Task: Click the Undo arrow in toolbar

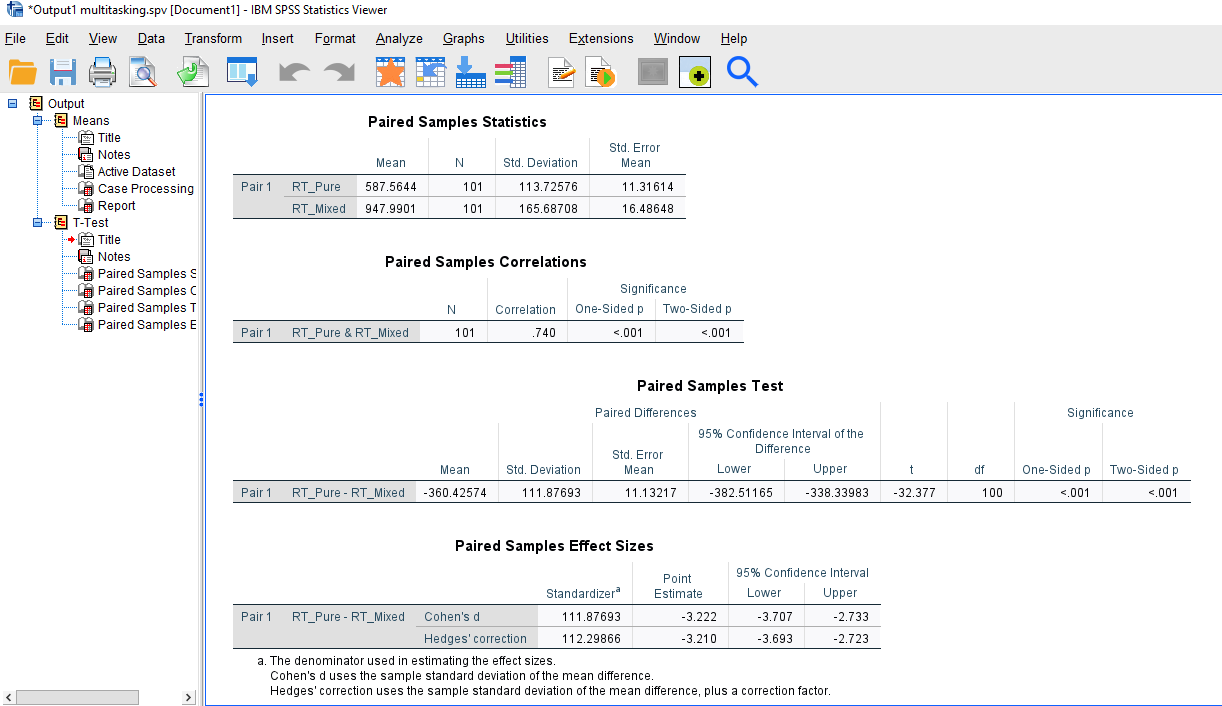Action: (x=293, y=72)
